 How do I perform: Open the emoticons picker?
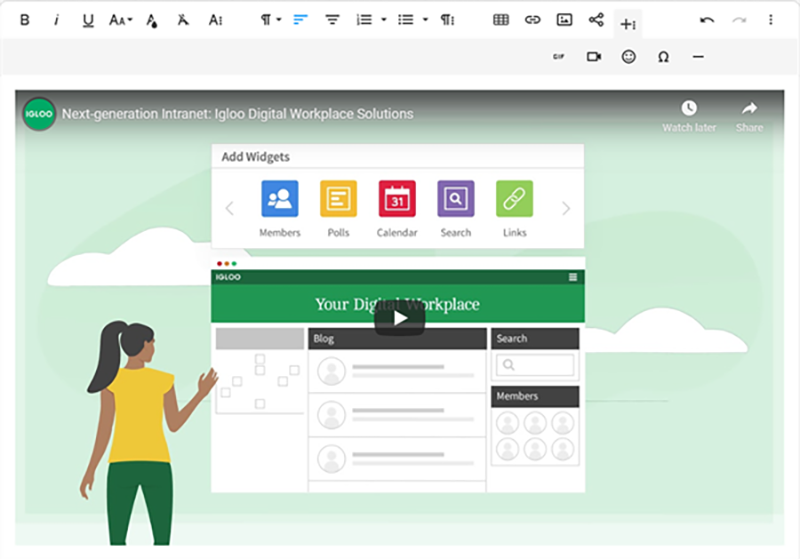pyautogui.click(x=629, y=57)
